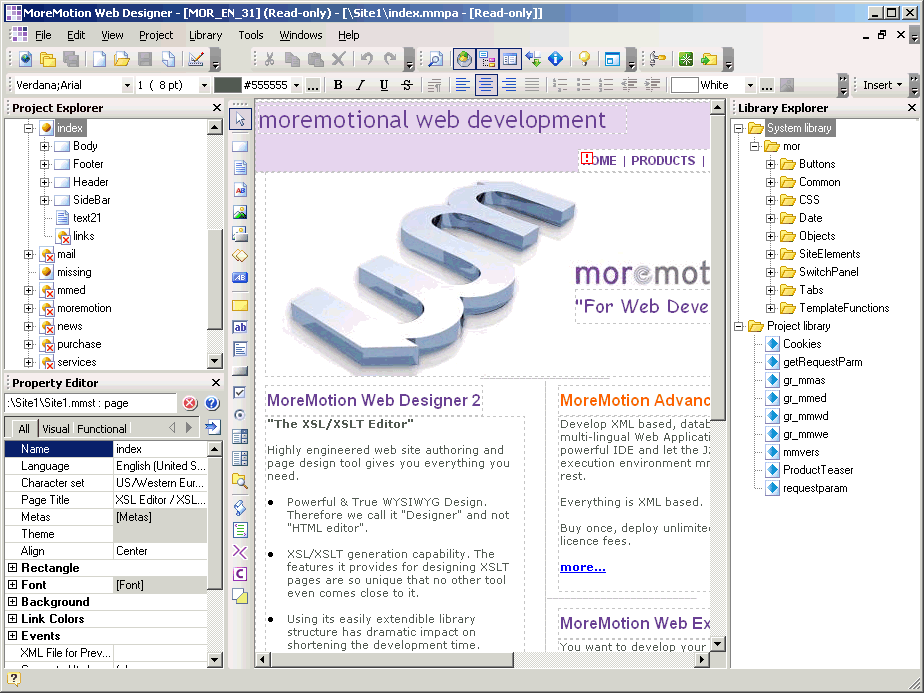Viewport: 924px width, 693px height.
Task: Click the help question icon in status bar
Action: click(x=13, y=679)
